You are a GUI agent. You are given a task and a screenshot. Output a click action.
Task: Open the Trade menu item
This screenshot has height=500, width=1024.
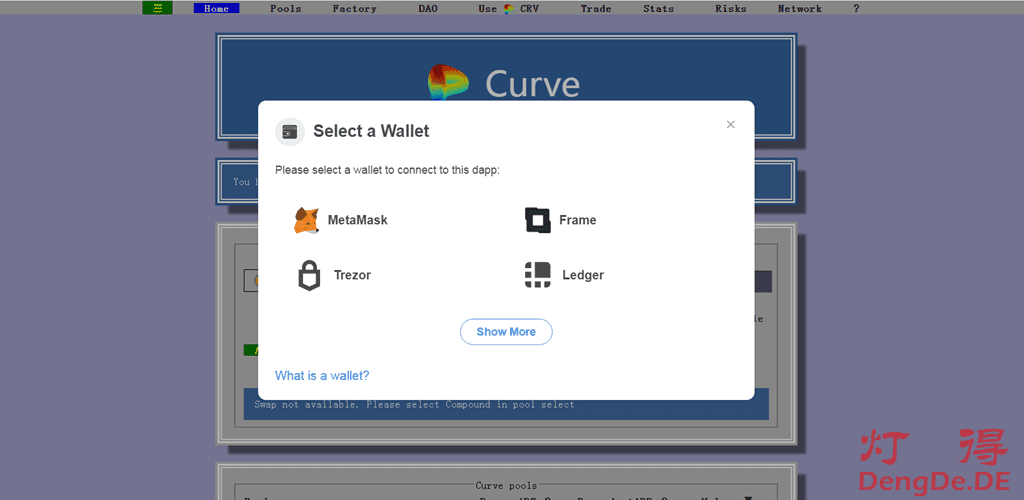click(x=595, y=9)
